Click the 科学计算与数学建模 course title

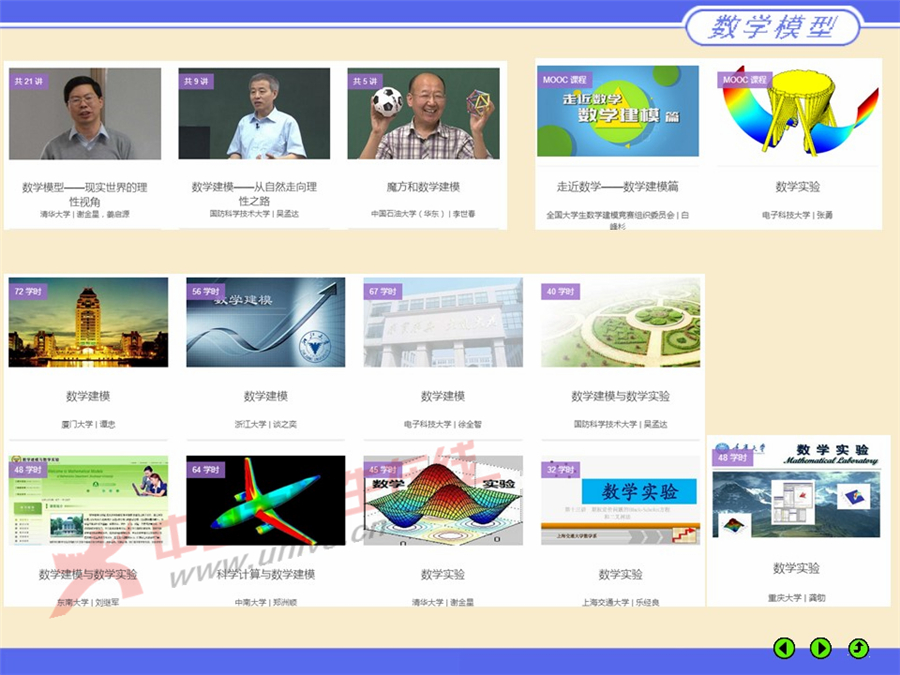(266, 575)
